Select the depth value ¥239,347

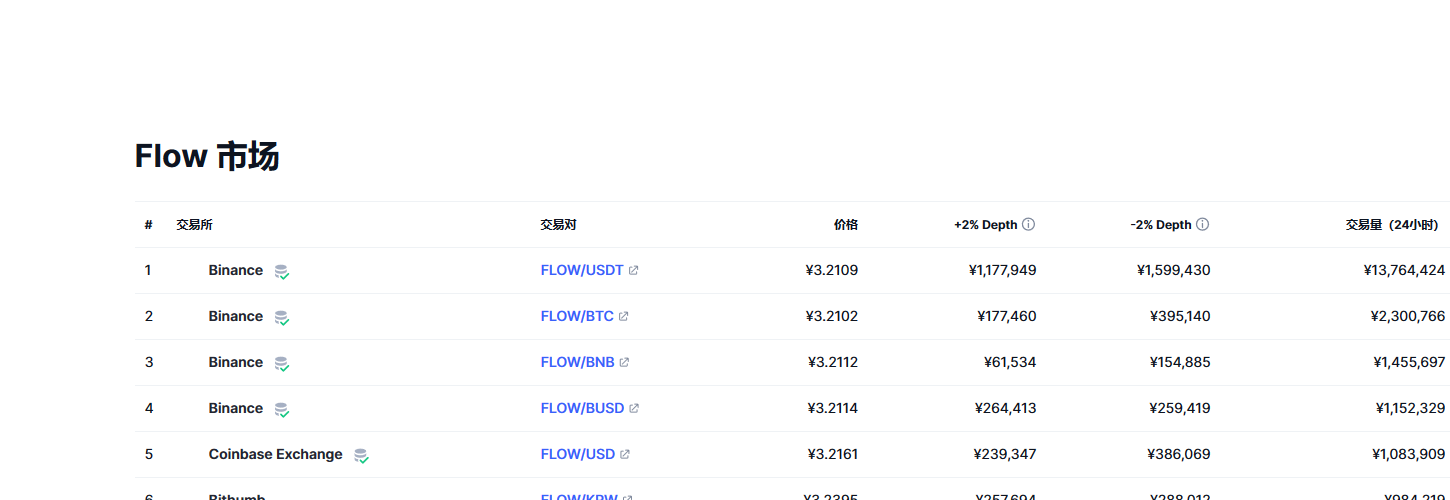(1005, 454)
